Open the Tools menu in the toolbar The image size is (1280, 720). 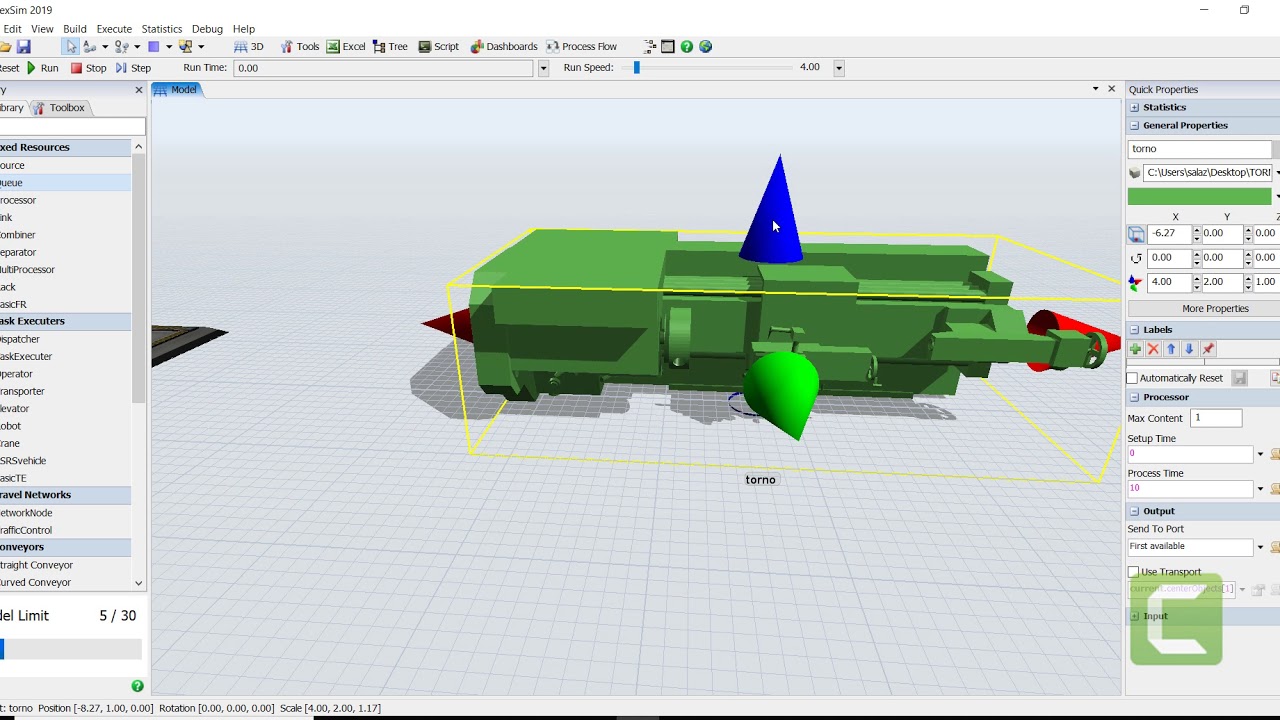[x=300, y=47]
